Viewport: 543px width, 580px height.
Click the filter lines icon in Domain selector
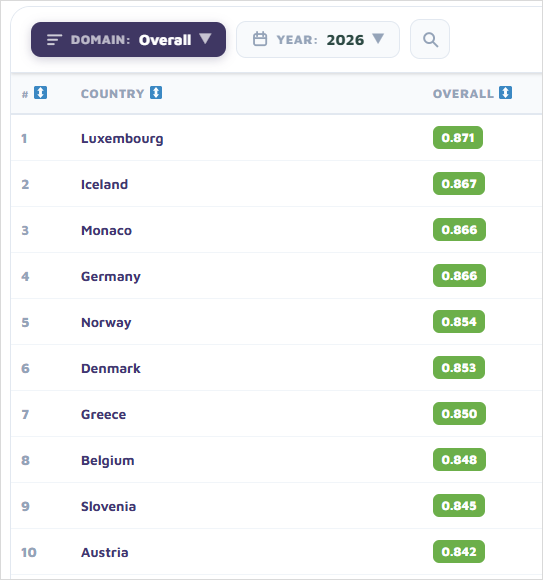pos(54,40)
